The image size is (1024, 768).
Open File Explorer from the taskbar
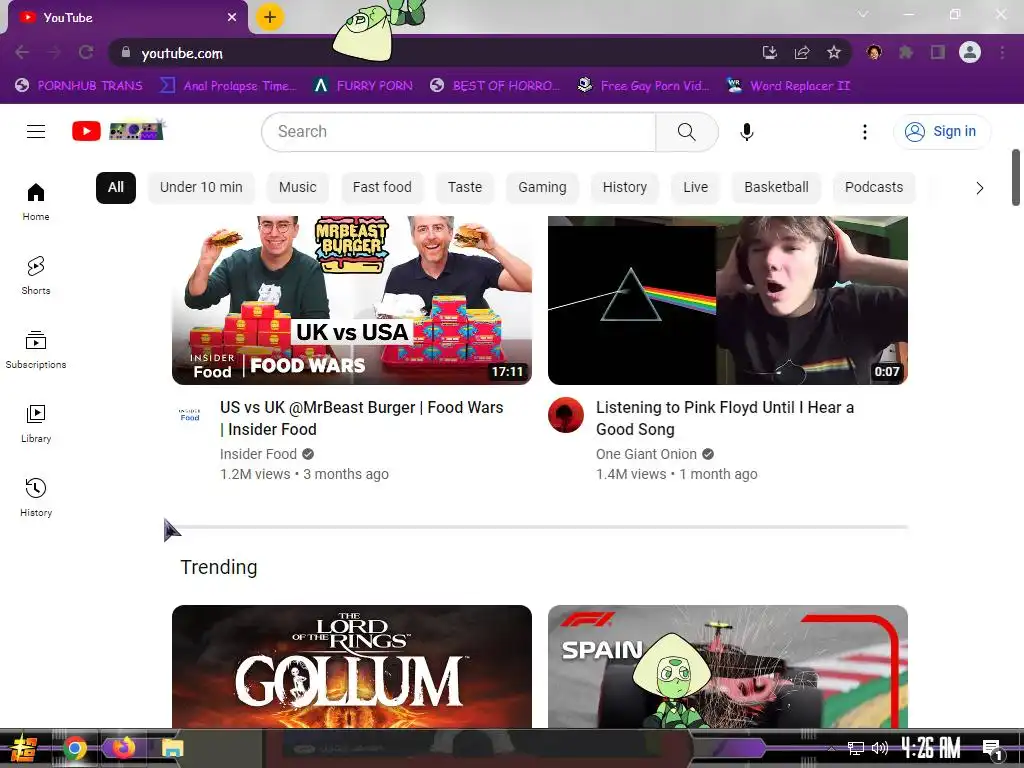pyautogui.click(x=172, y=748)
